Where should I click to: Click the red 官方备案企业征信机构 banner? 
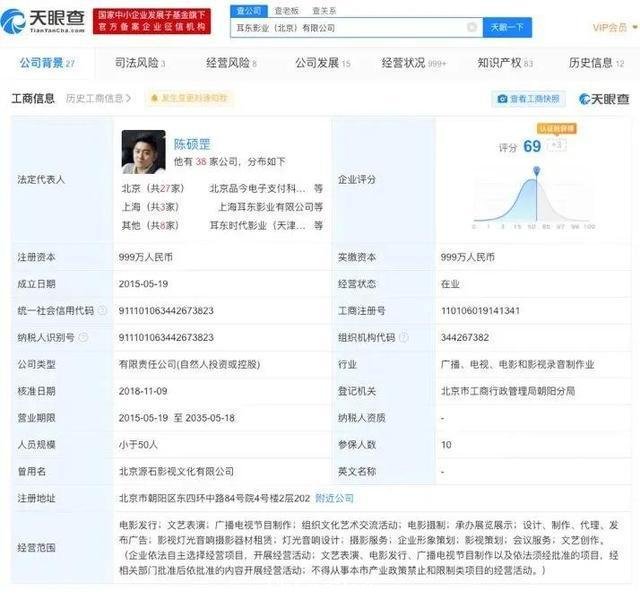152,21
